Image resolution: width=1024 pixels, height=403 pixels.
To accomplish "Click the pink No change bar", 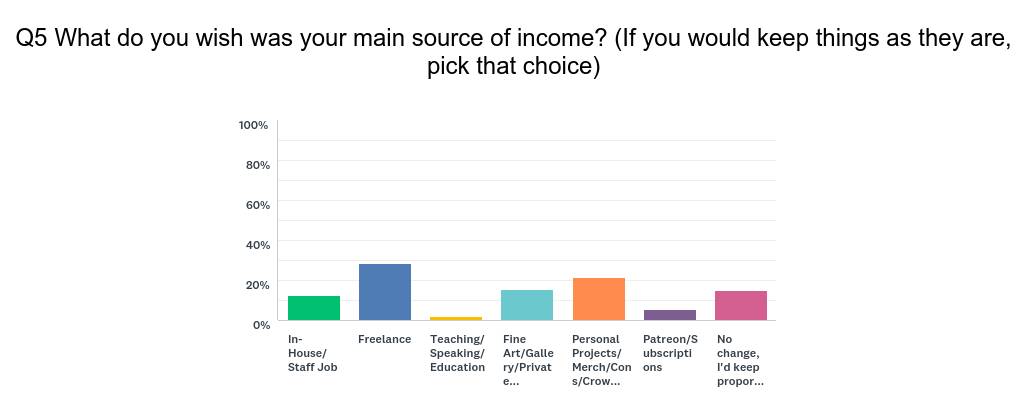I will [x=741, y=306].
